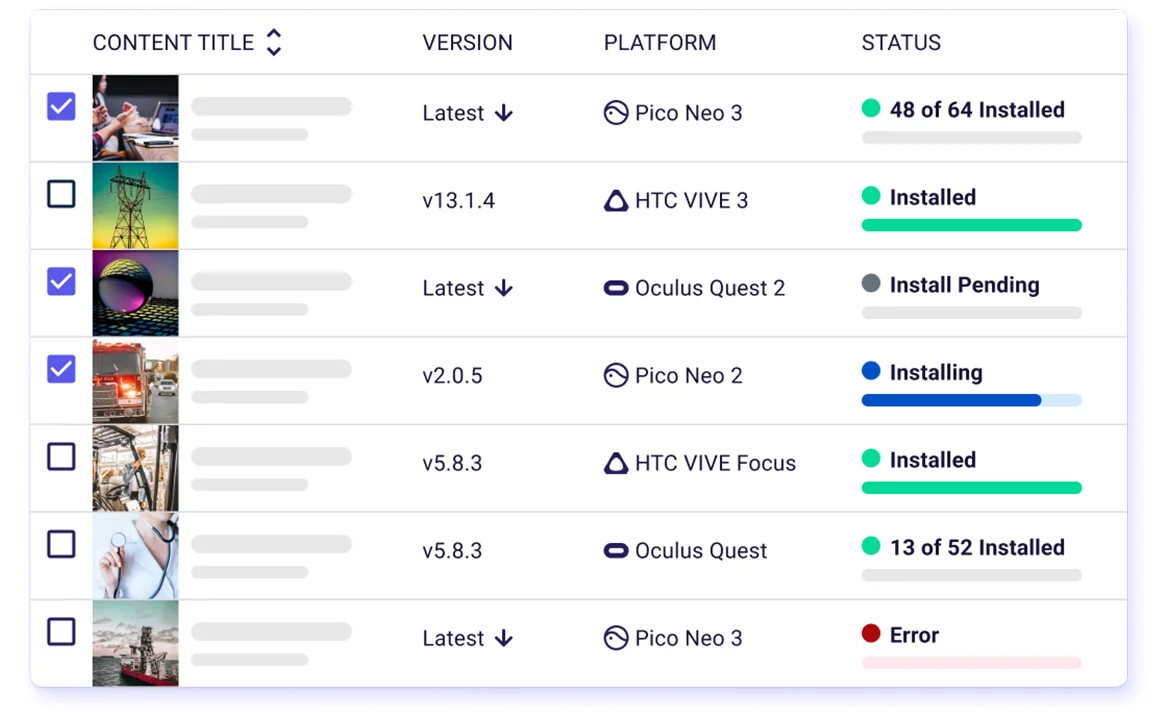The width and height of the screenshot is (1170, 716).
Task: Check the checkbox for the v13.1.4 row
Action: pyautogui.click(x=61, y=194)
